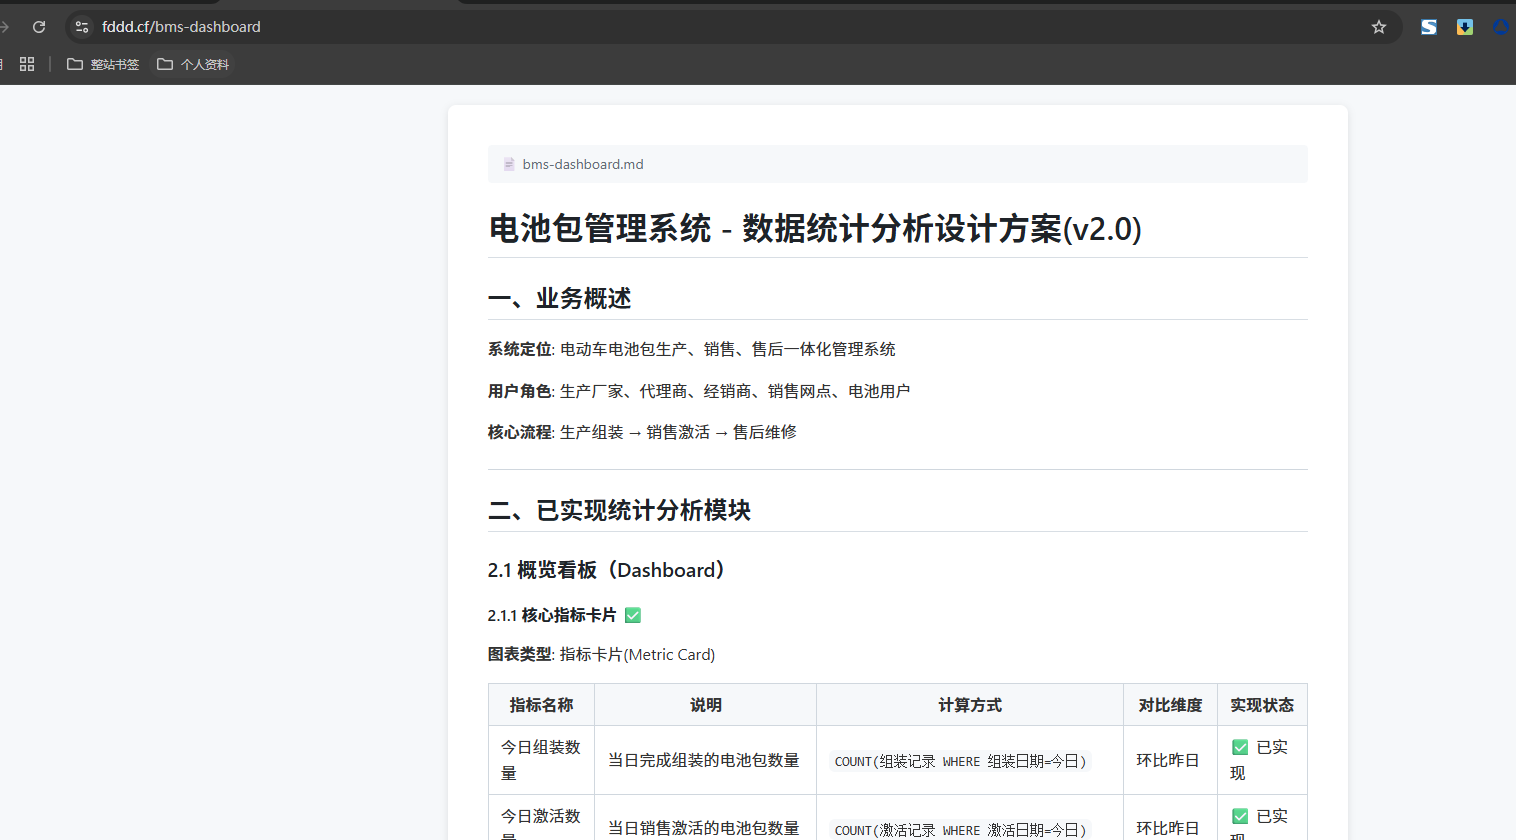Open the download arrow extension icon
Screen dimensions: 1516x840
click(x=1465, y=27)
